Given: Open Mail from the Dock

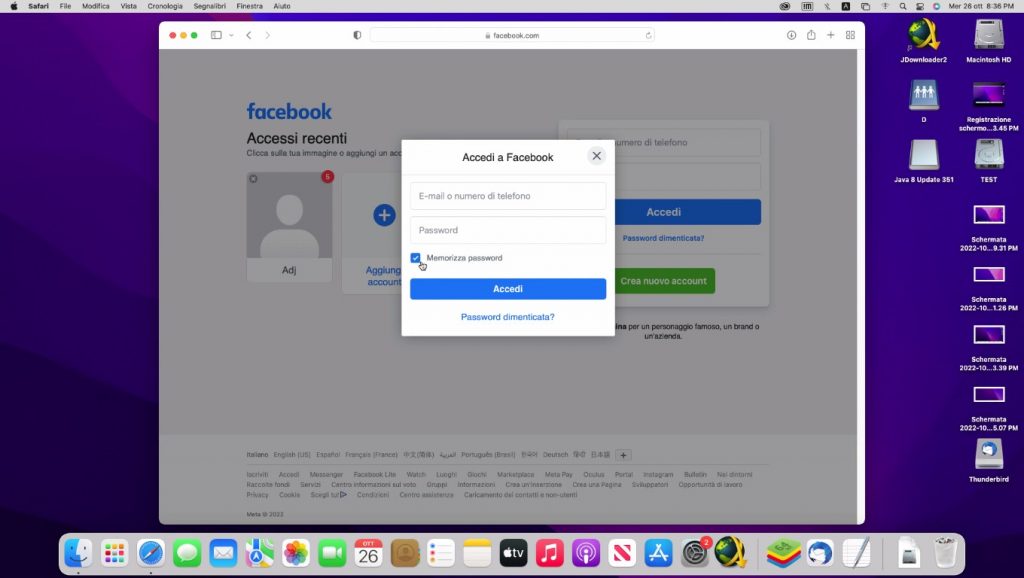Looking at the screenshot, I should [223, 552].
